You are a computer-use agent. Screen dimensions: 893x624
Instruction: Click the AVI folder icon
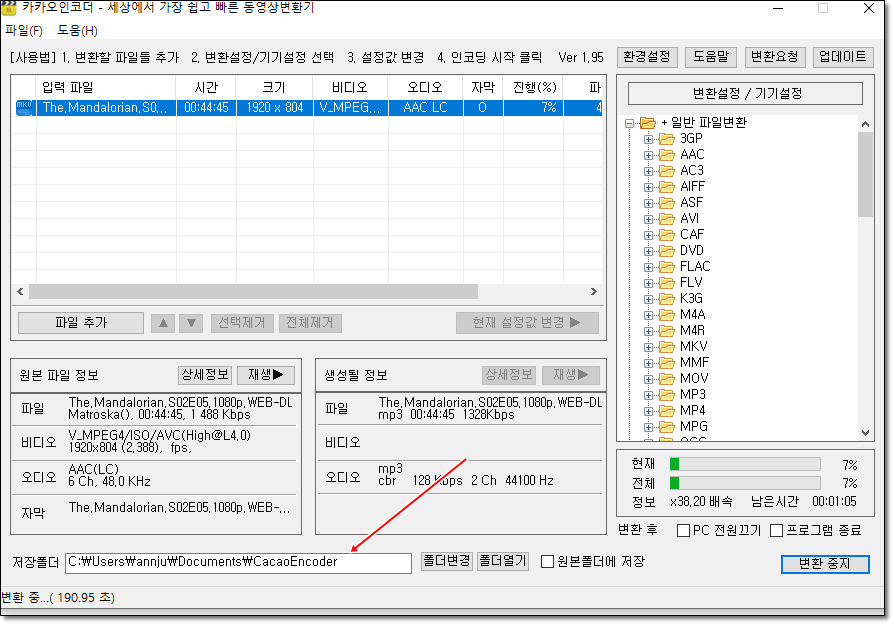click(666, 219)
